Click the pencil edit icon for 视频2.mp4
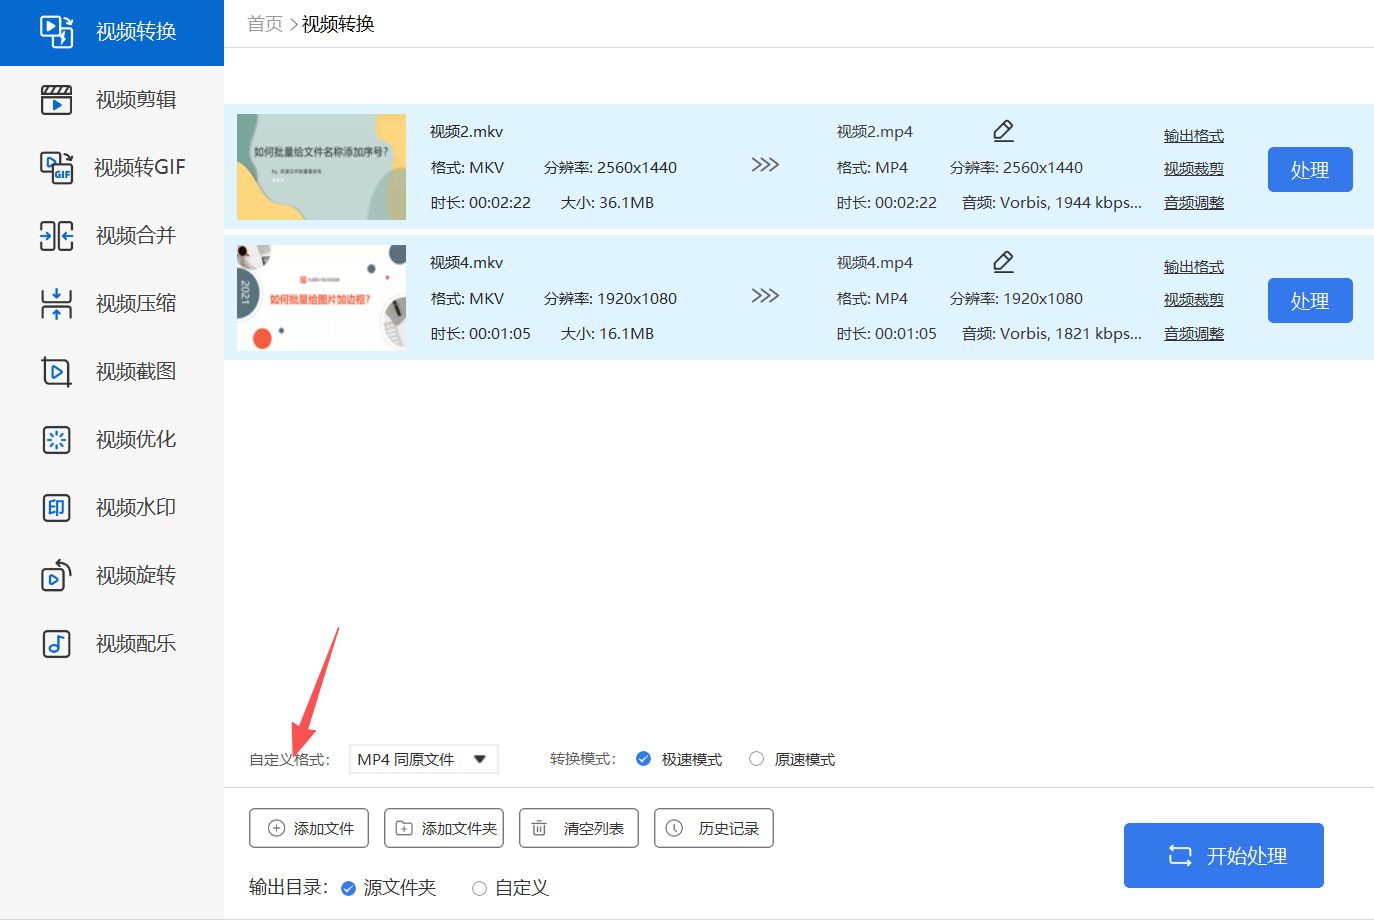Viewport: 1374px width, 920px height. (x=1004, y=131)
